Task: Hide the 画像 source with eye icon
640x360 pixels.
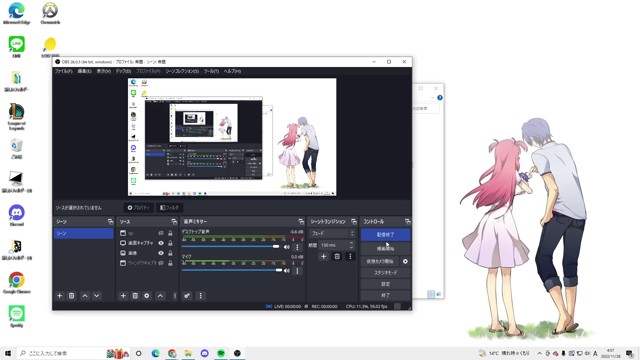Action: tap(161, 253)
